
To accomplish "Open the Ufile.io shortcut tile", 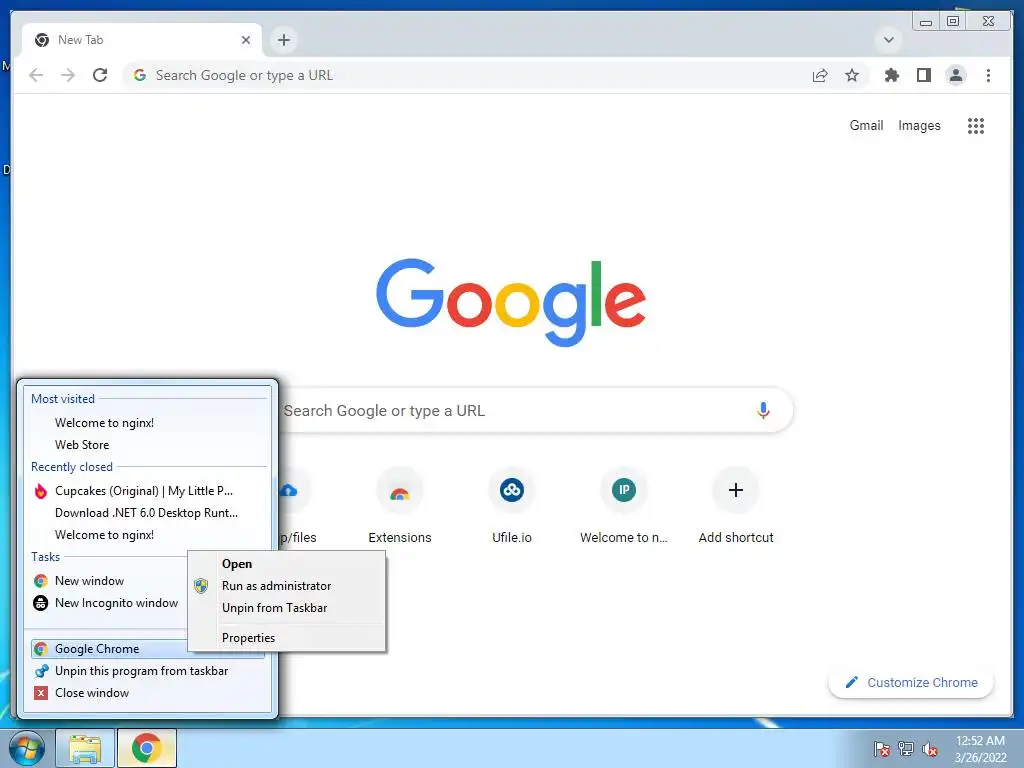I will tap(511, 506).
